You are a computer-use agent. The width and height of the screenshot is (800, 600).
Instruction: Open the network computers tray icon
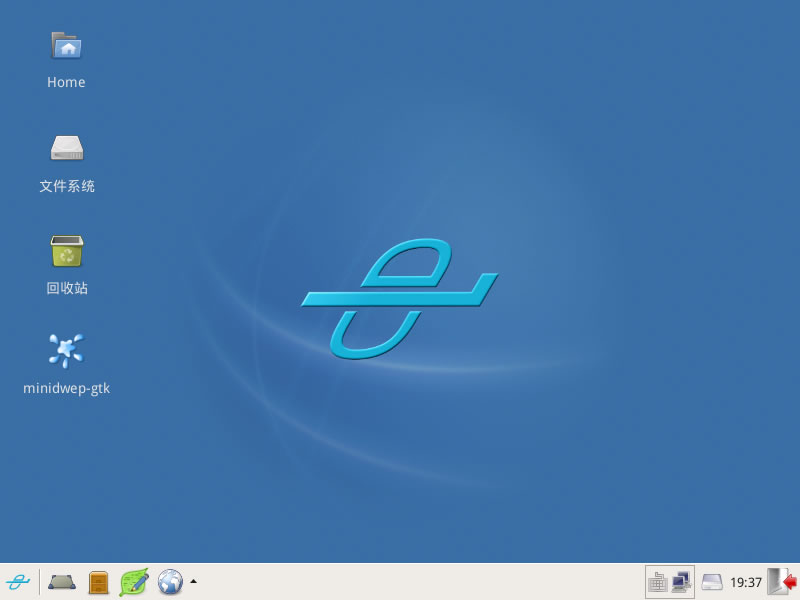pyautogui.click(x=681, y=582)
